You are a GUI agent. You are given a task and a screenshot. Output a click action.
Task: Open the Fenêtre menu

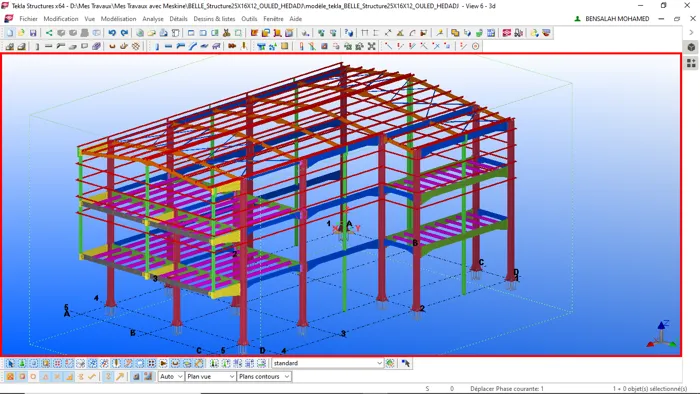273,19
